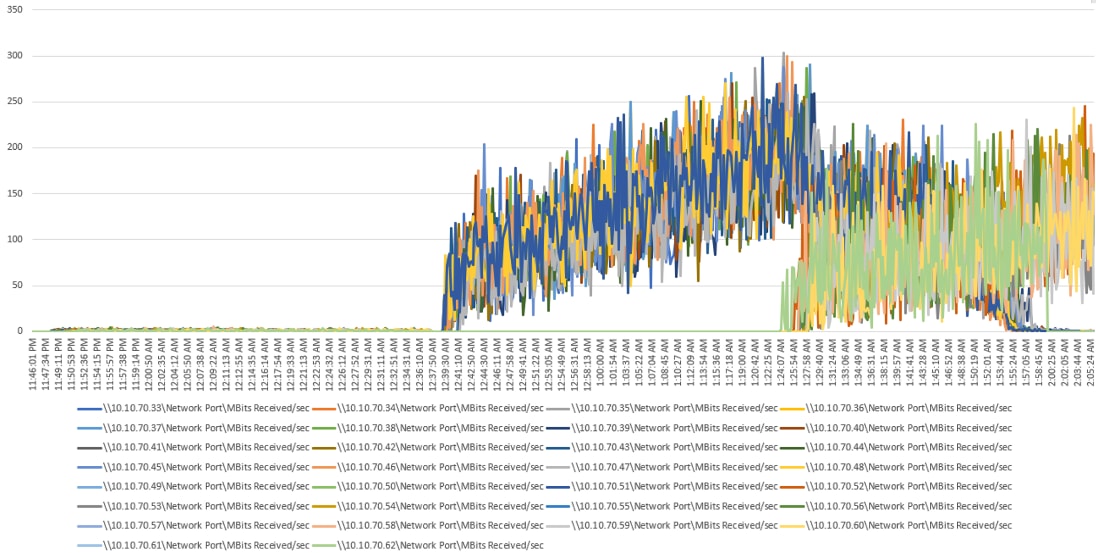Choose the \\10.10.70.46 series in the legend

pyautogui.click(x=427, y=466)
